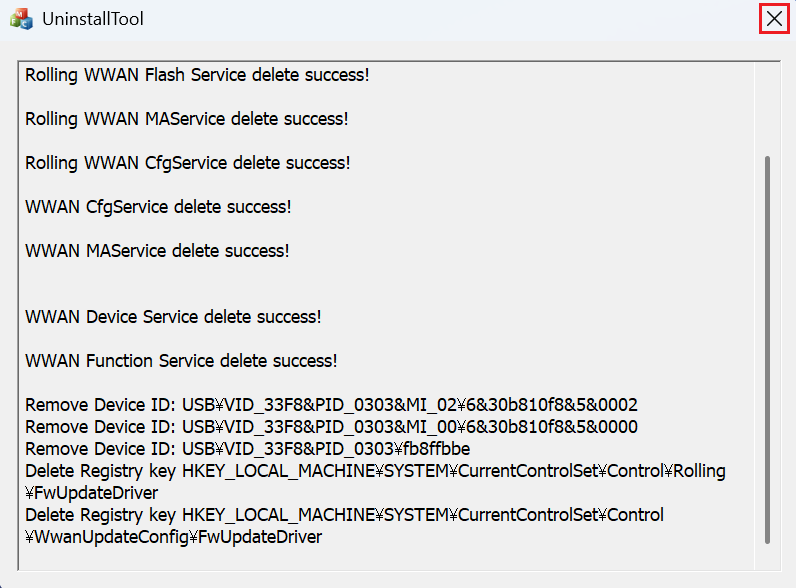Click the Remove Device ID fb8ffbbe line
Screen dimensions: 796x588
click(247, 449)
